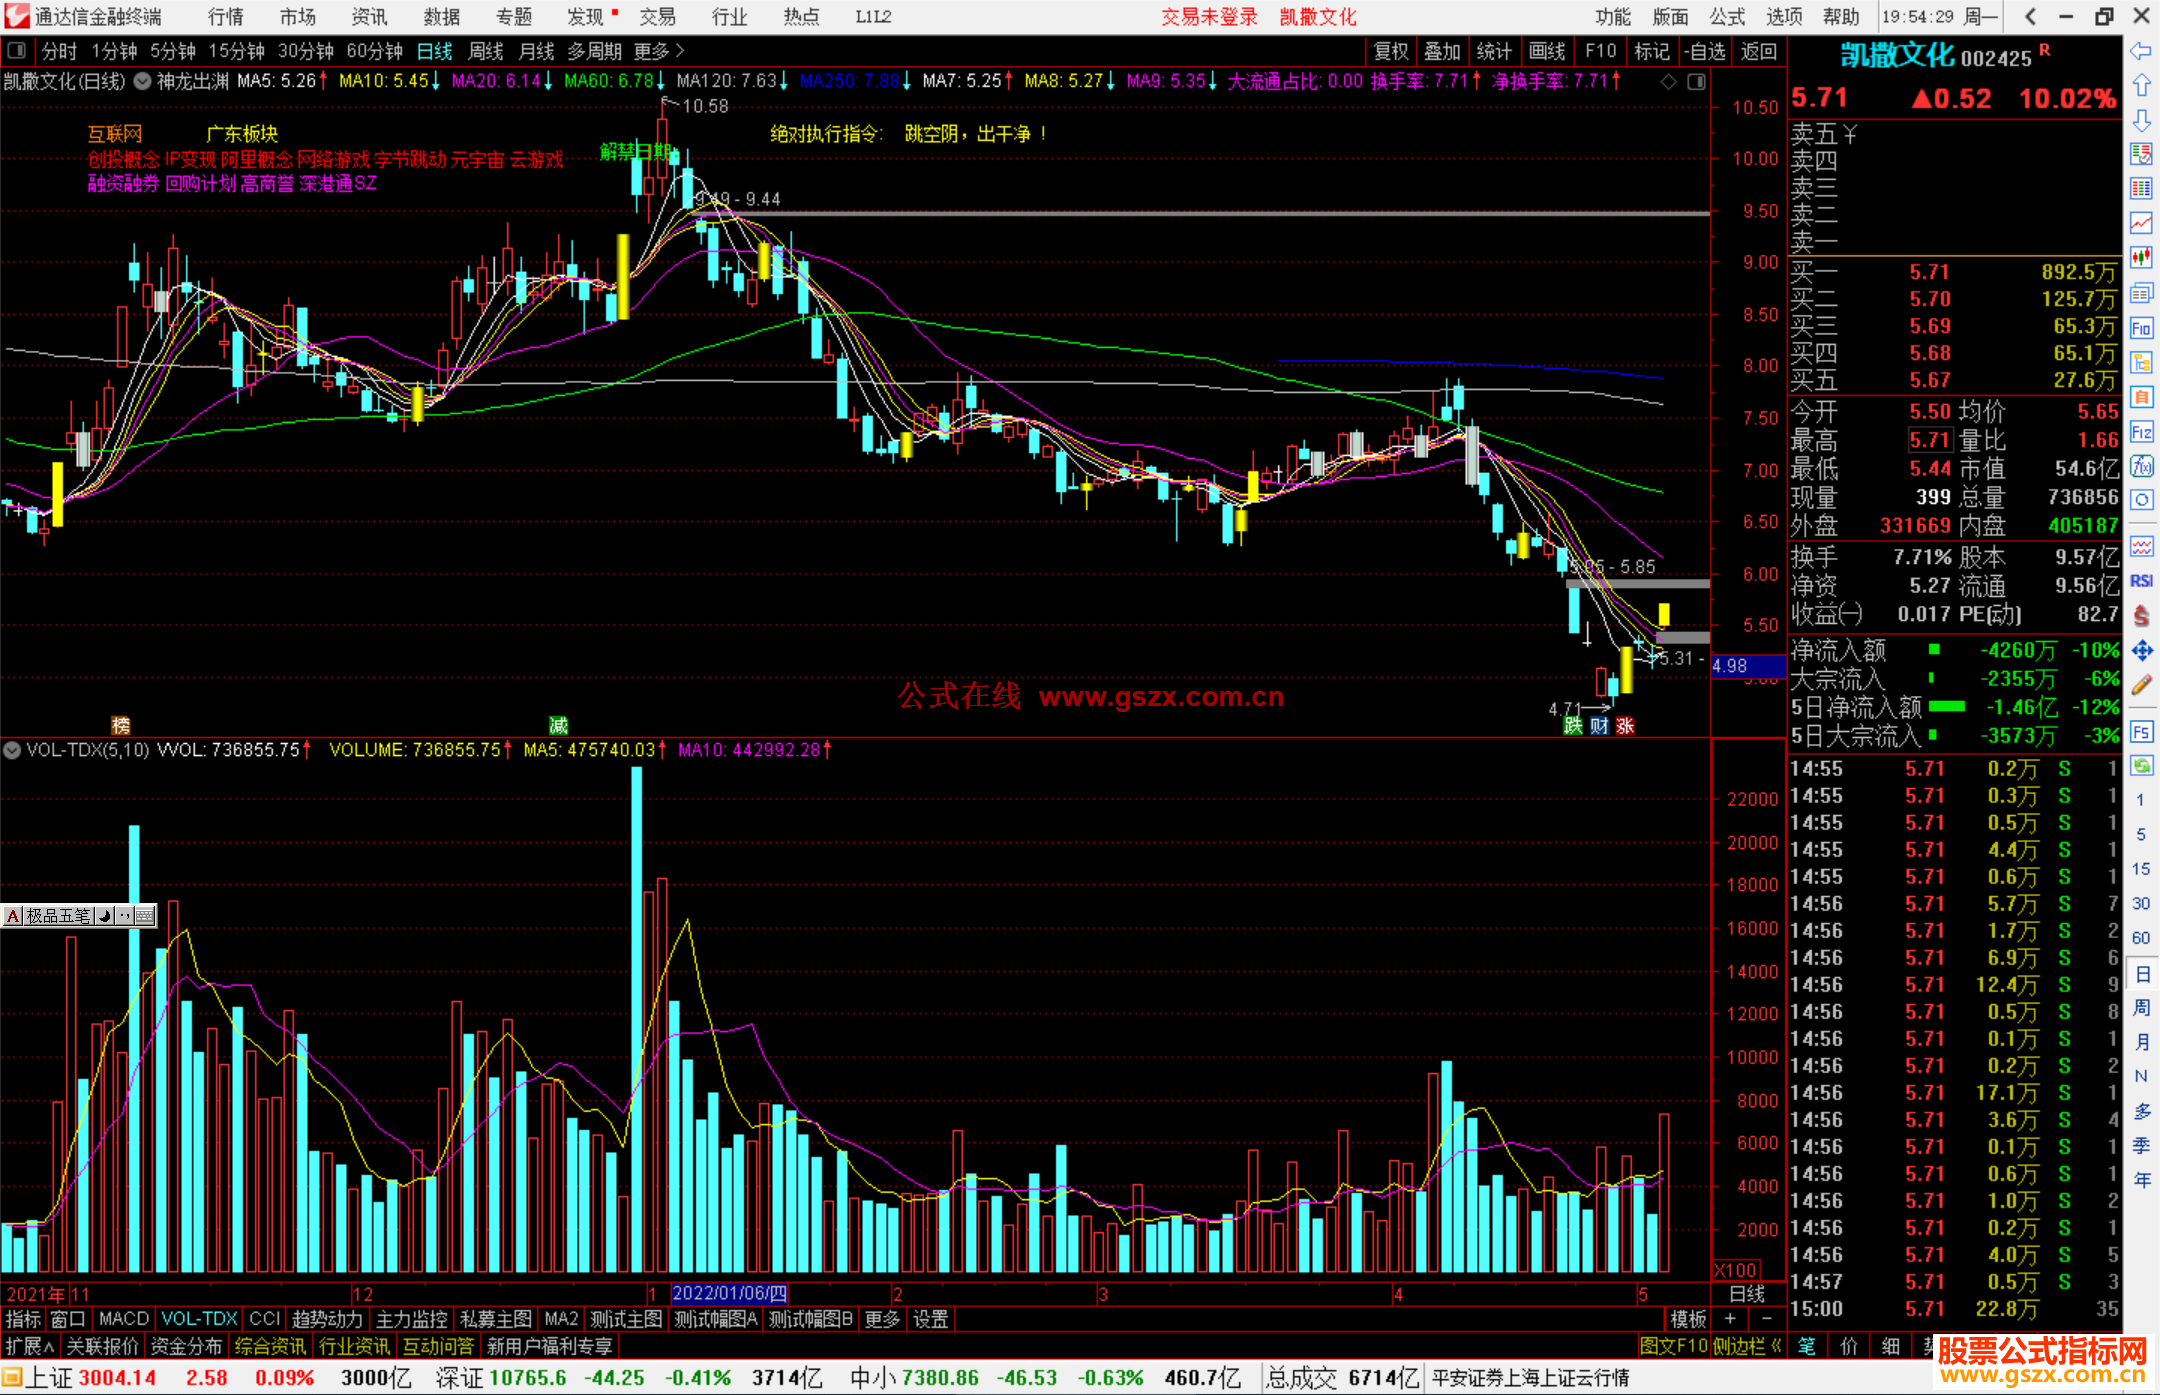Switch to 月 monthly period in sidebar
Image resolution: width=2160 pixels, height=1395 pixels.
pos(2141,1042)
